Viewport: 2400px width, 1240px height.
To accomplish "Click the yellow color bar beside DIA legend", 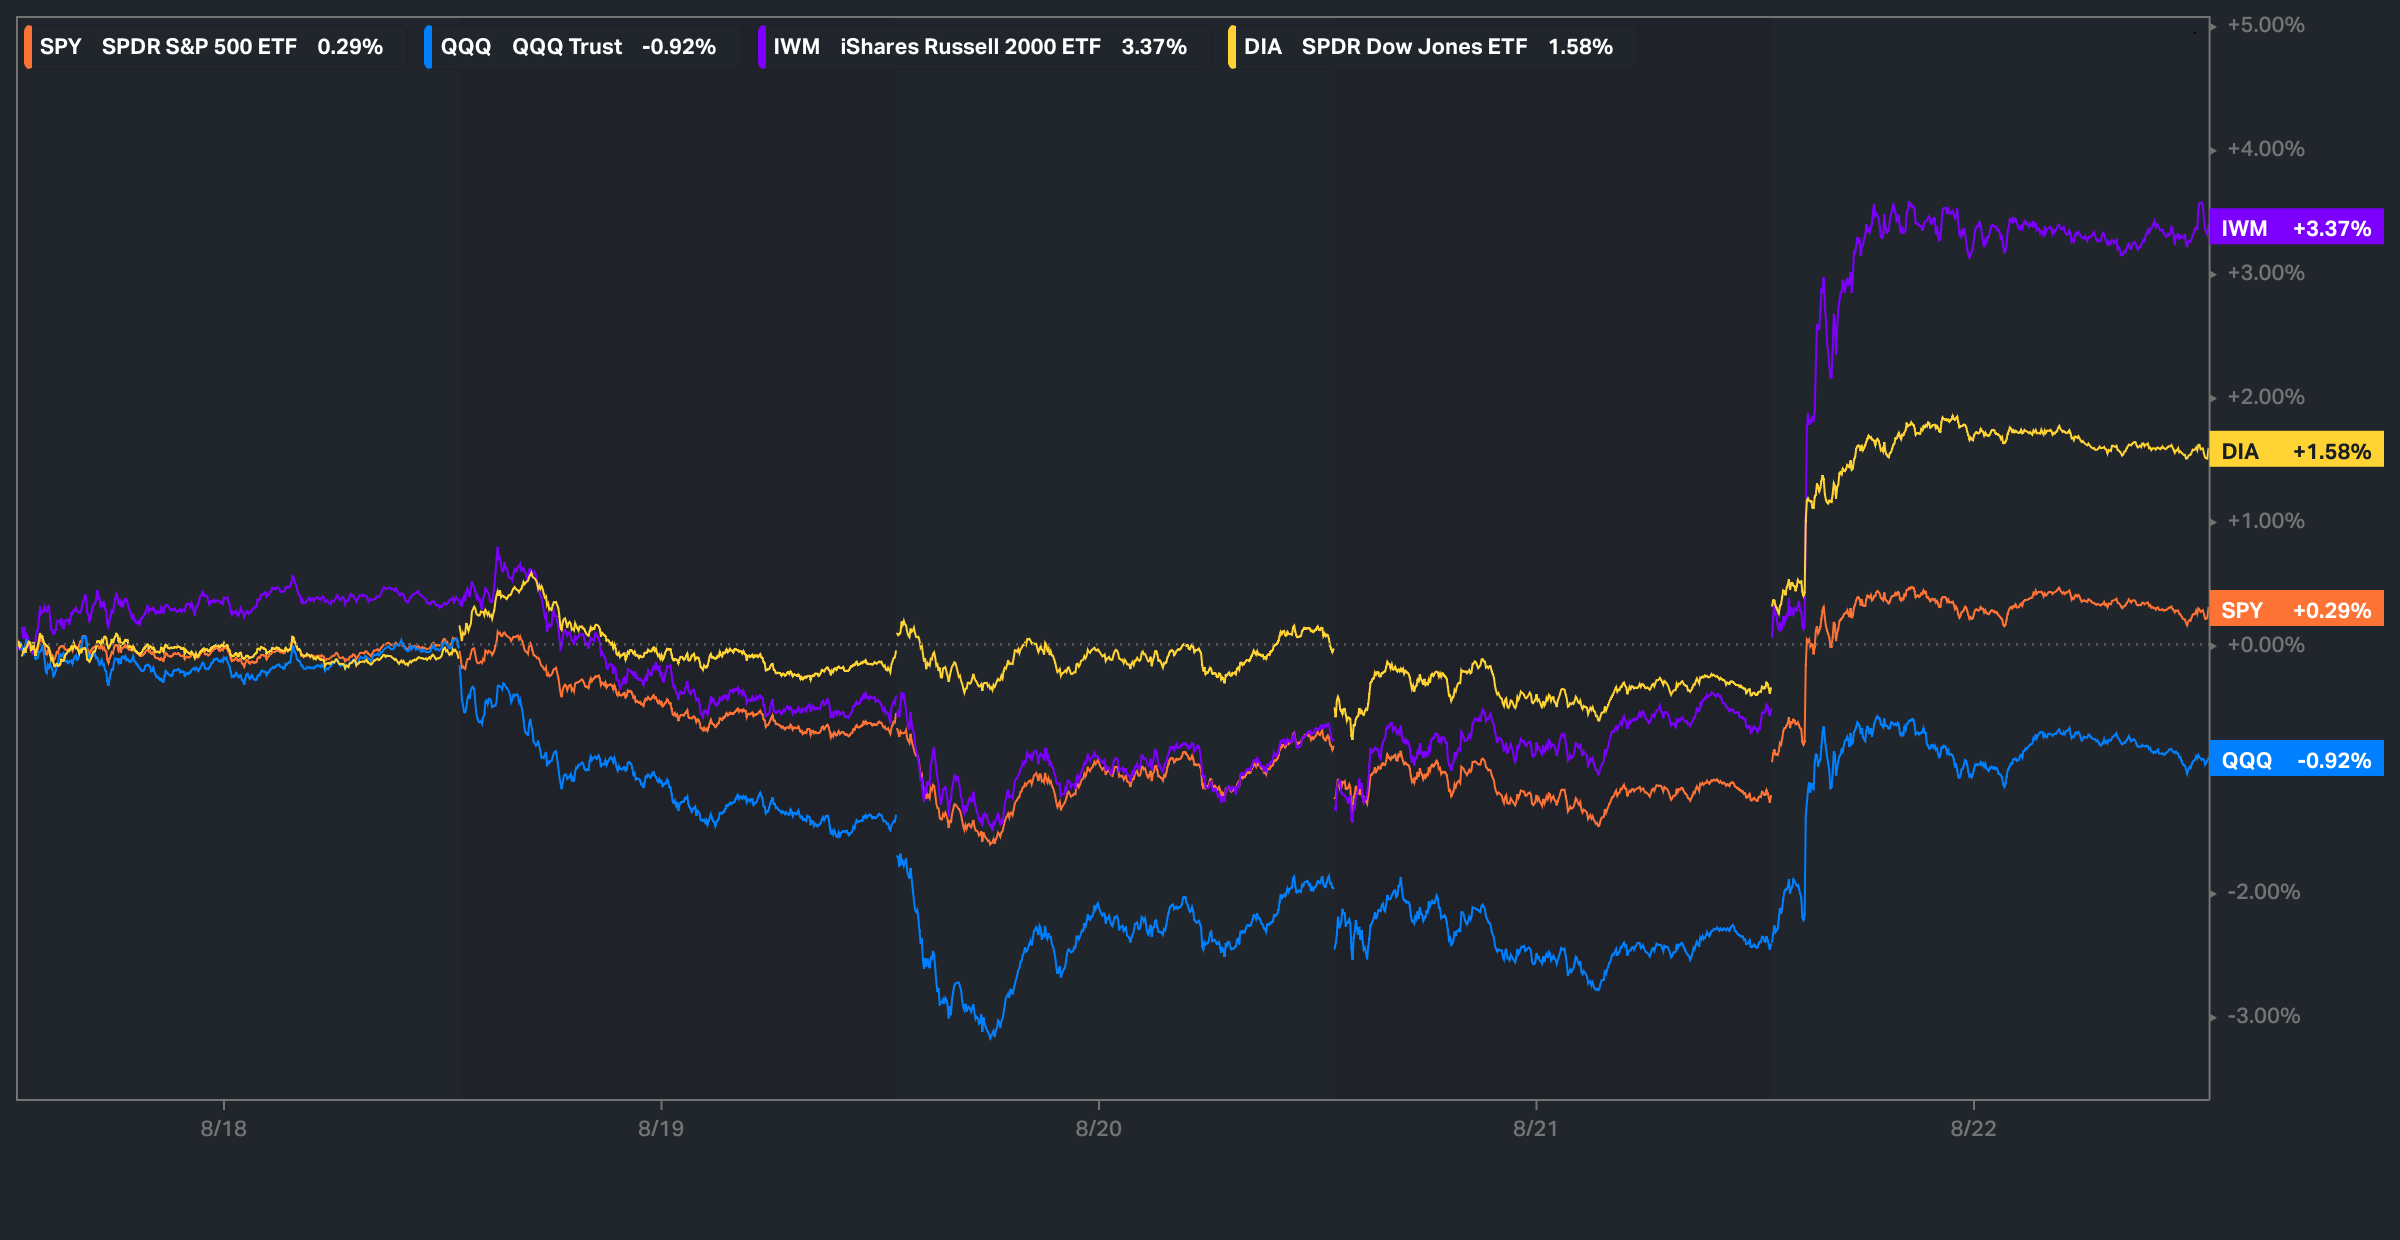I will coord(1232,47).
